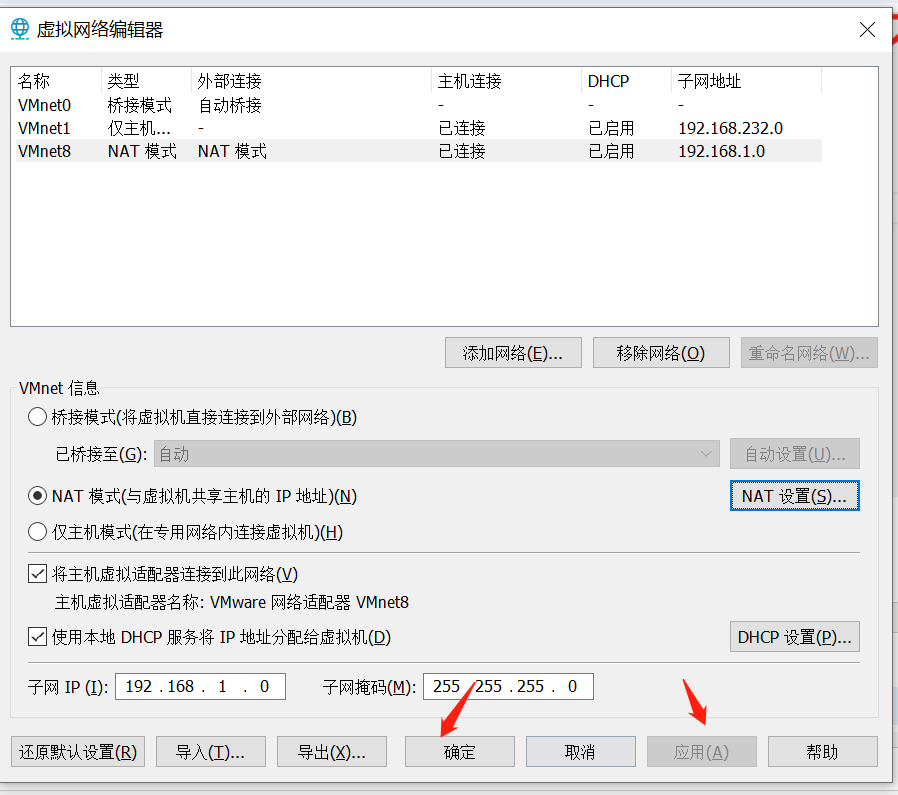
Task: Open the 已桥接至 dropdown
Action: coord(436,454)
